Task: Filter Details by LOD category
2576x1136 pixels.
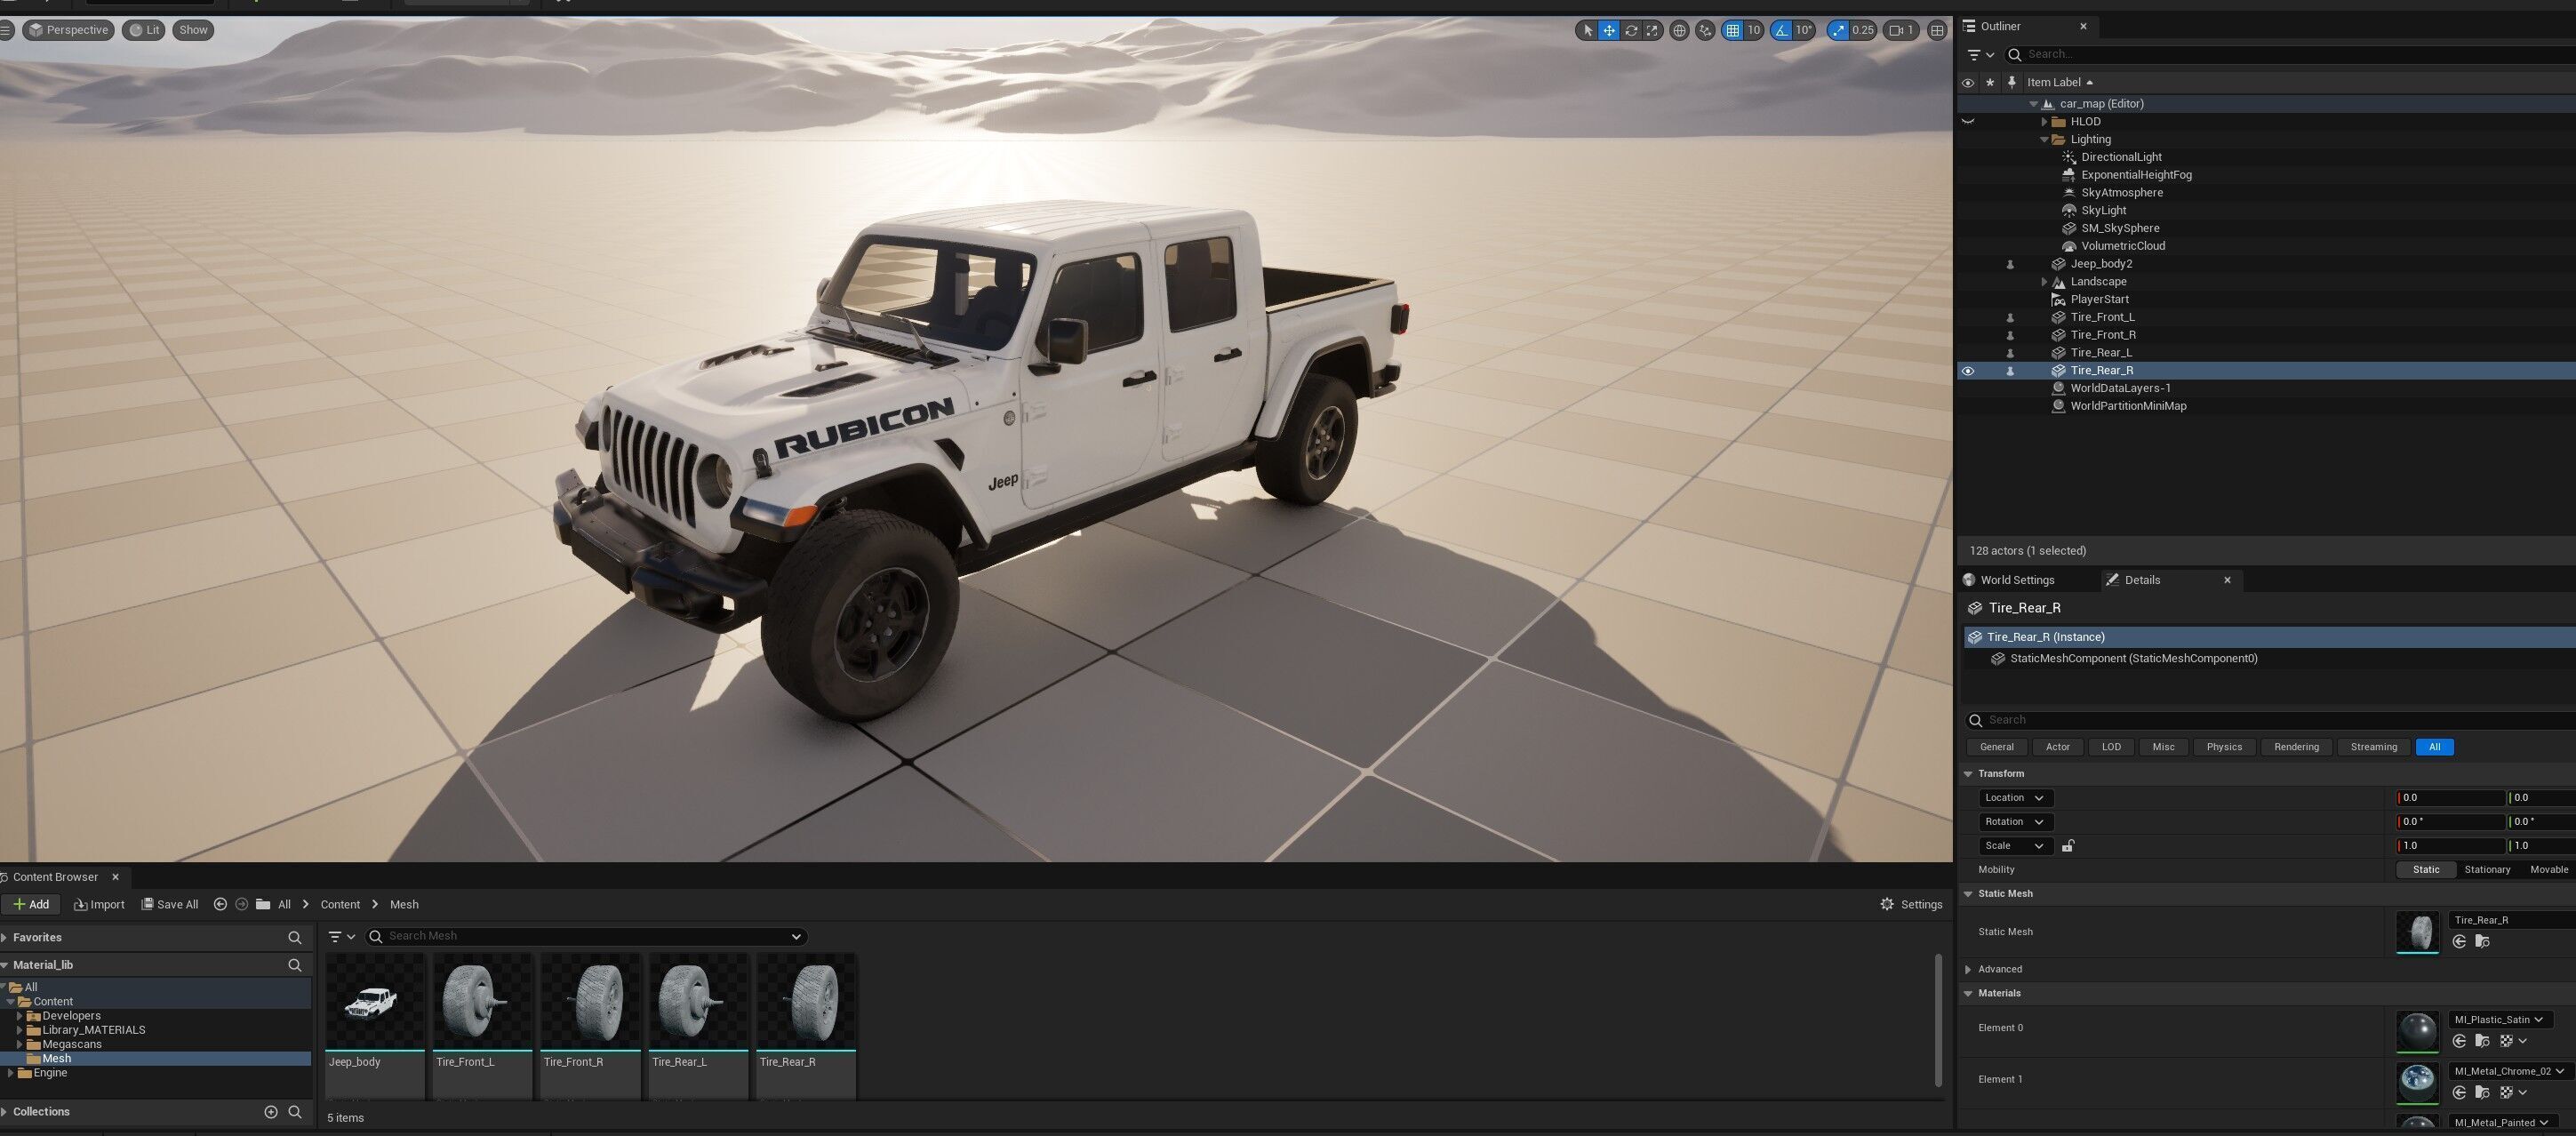Action: pyautogui.click(x=2111, y=747)
